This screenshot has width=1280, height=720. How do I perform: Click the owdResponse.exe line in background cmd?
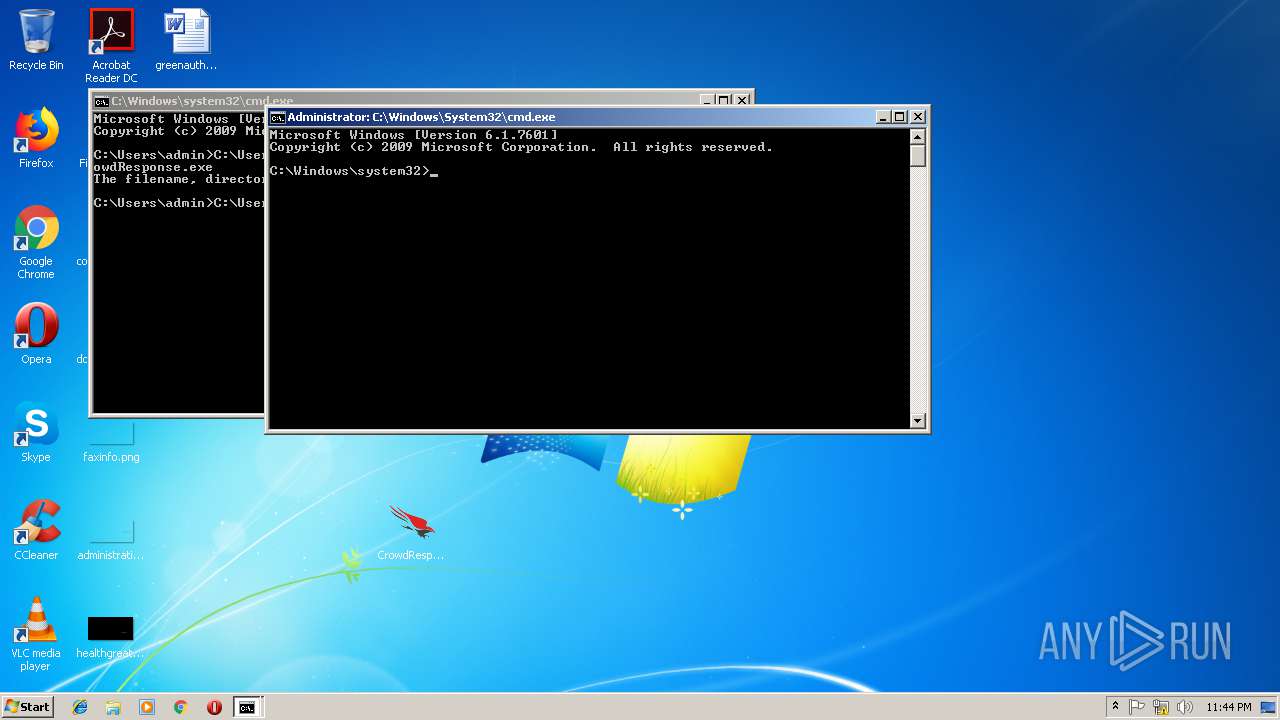(153, 167)
